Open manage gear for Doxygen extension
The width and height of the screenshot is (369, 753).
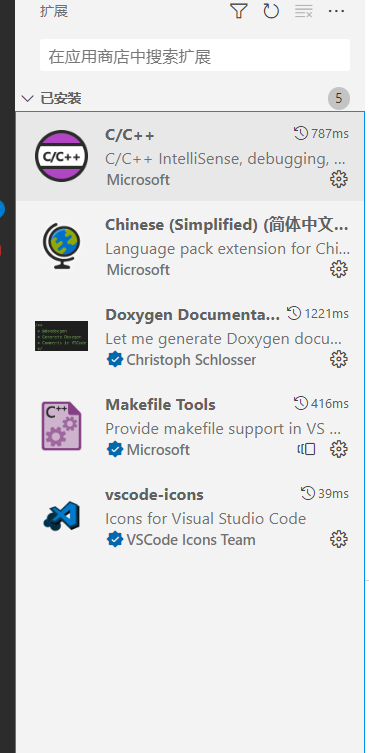click(339, 359)
